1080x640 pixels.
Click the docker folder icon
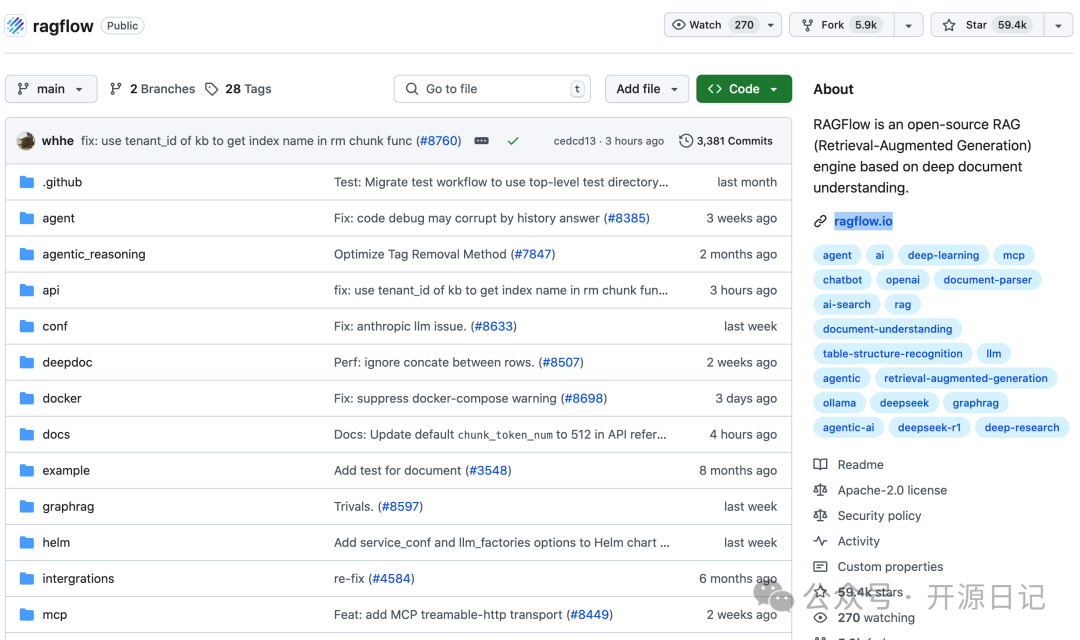click(x=27, y=398)
